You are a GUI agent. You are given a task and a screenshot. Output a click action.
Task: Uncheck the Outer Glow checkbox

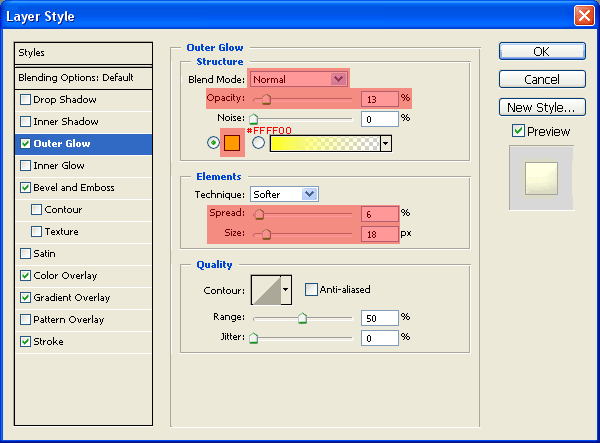(25, 144)
